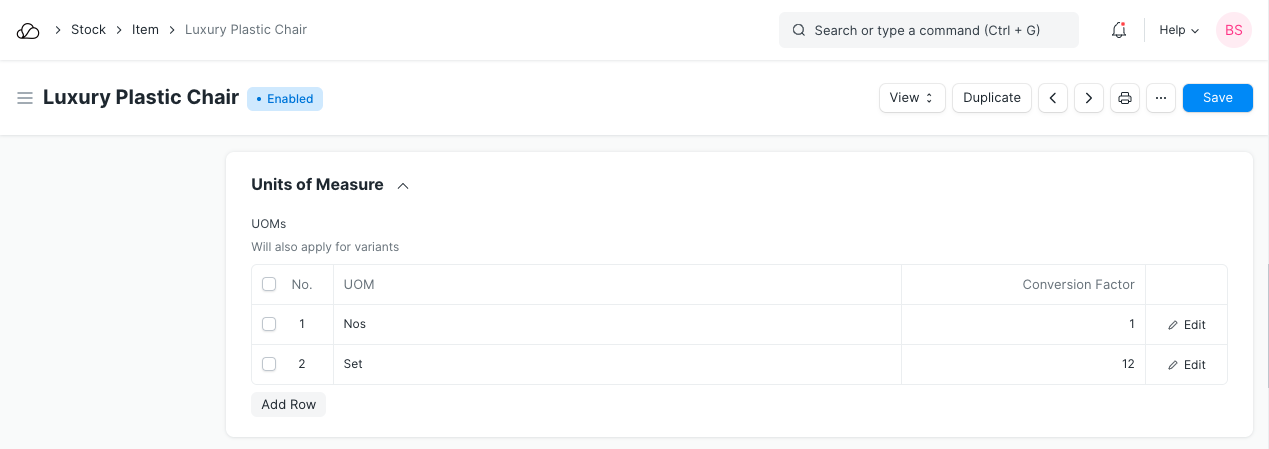Navigate to Item breadcrumb
Screen dimensions: 1269x449
(145, 30)
